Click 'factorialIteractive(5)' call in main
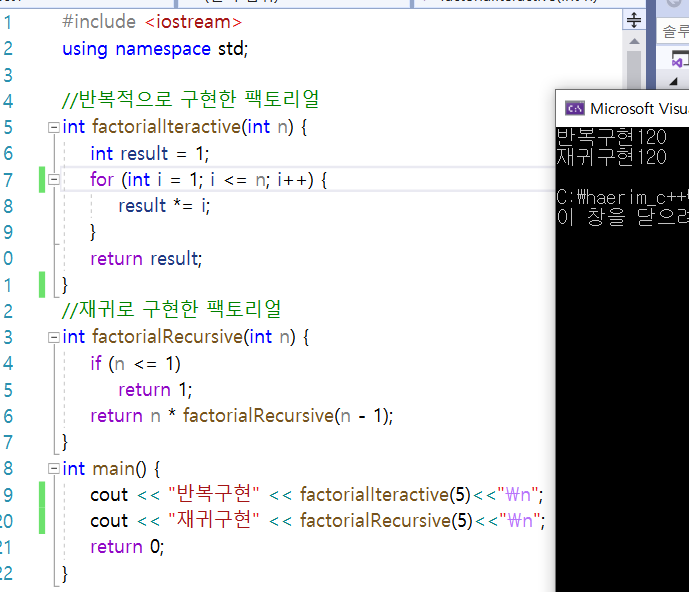 pos(385,495)
